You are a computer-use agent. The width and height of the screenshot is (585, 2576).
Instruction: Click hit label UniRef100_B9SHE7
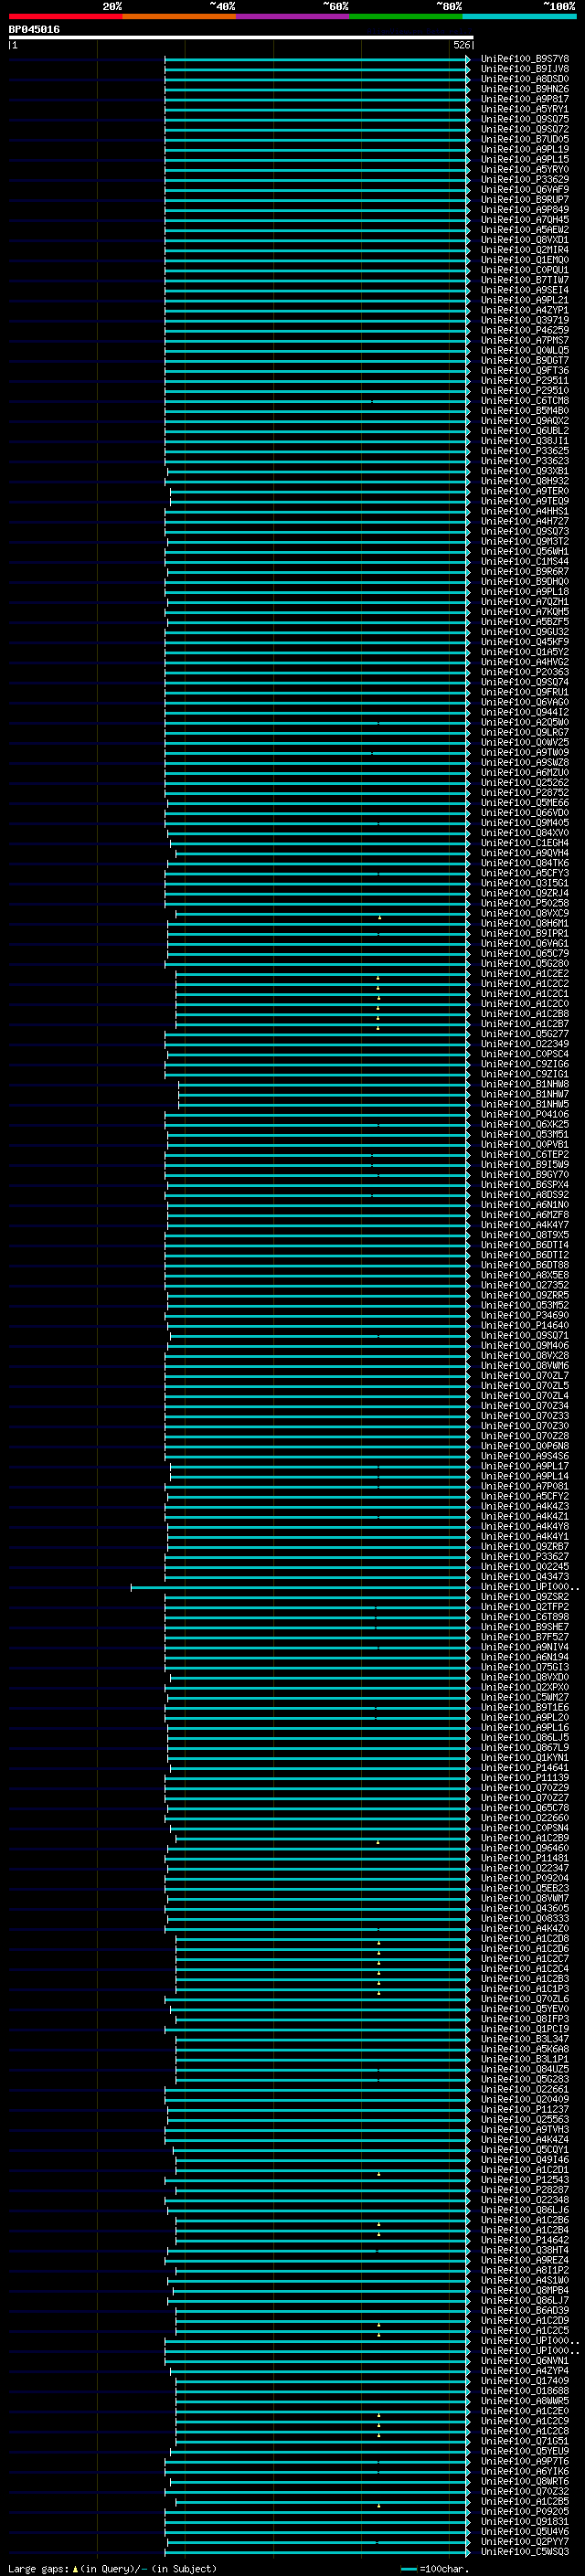point(524,1626)
